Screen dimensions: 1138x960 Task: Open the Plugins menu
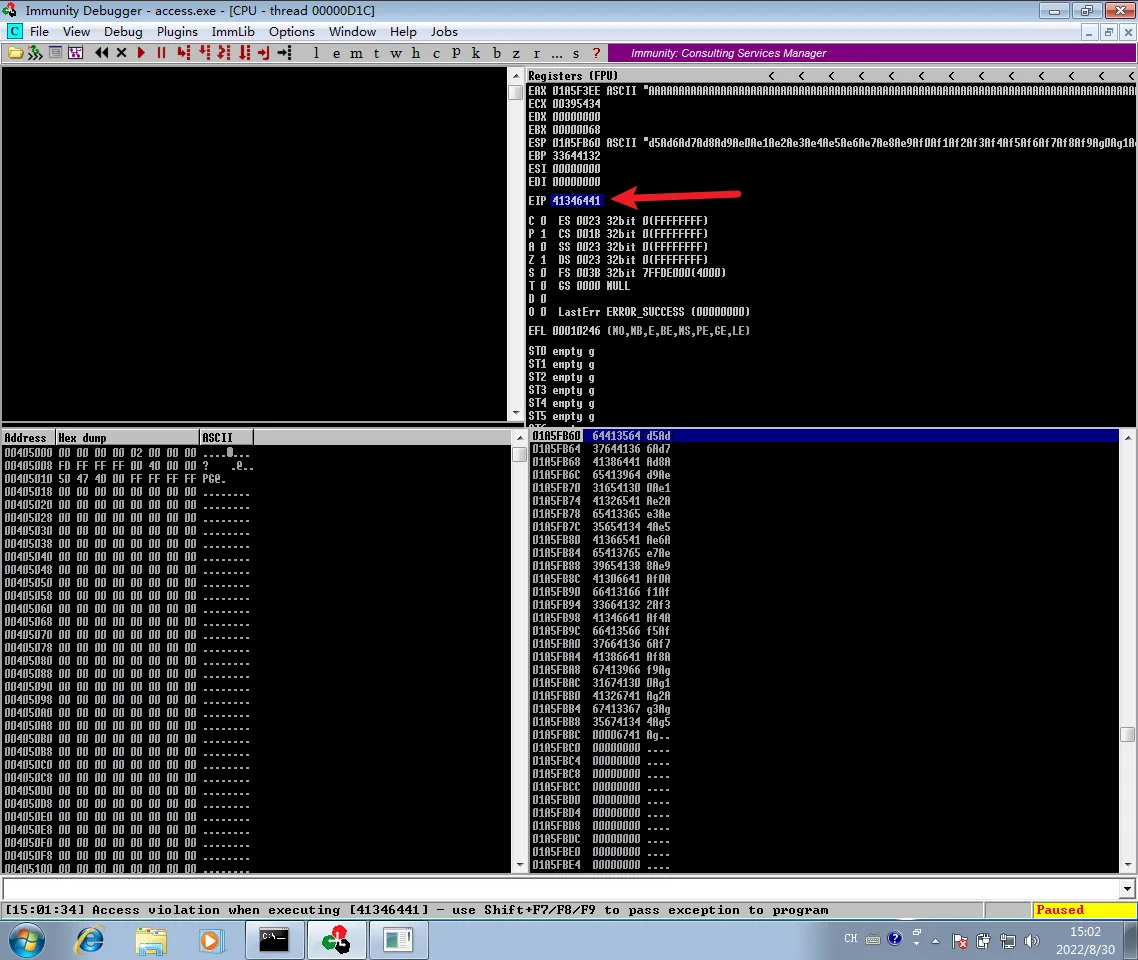pos(177,31)
